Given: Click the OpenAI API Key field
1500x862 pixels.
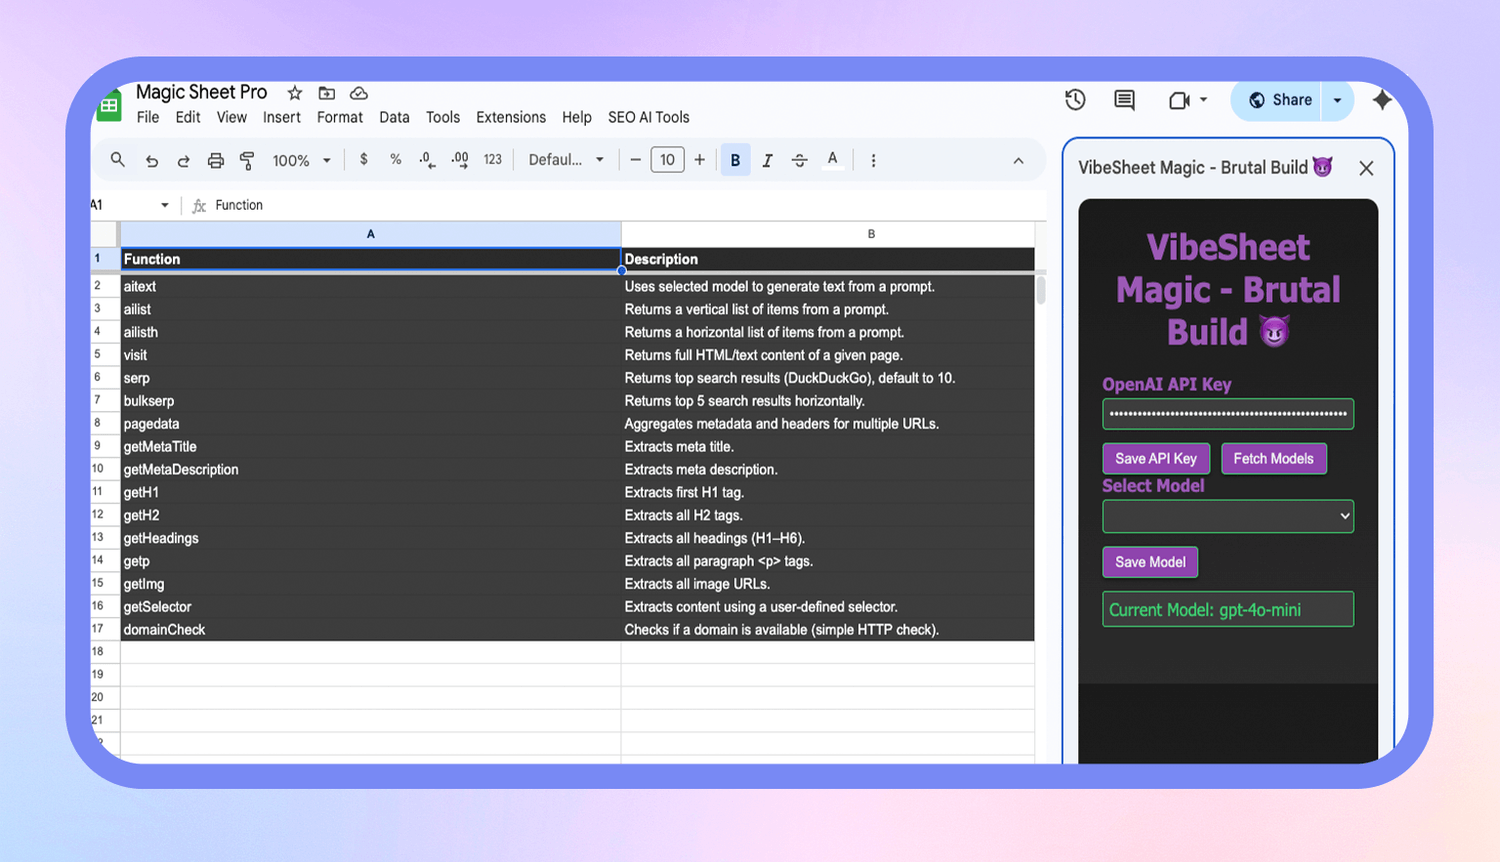Looking at the screenshot, I should pos(1228,413).
